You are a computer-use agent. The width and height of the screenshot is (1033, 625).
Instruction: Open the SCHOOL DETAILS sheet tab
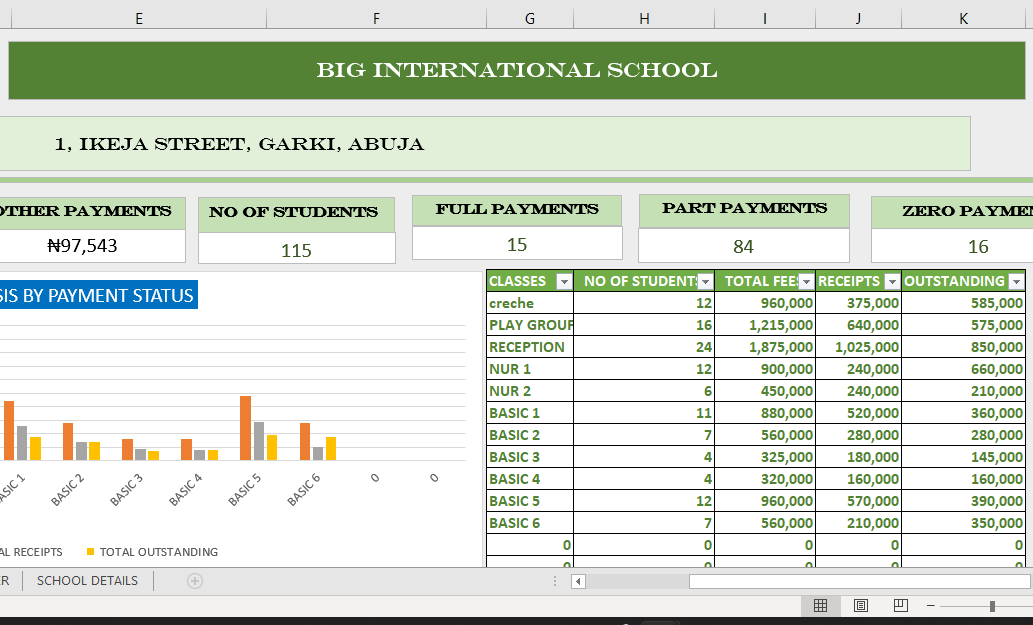[x=87, y=581]
